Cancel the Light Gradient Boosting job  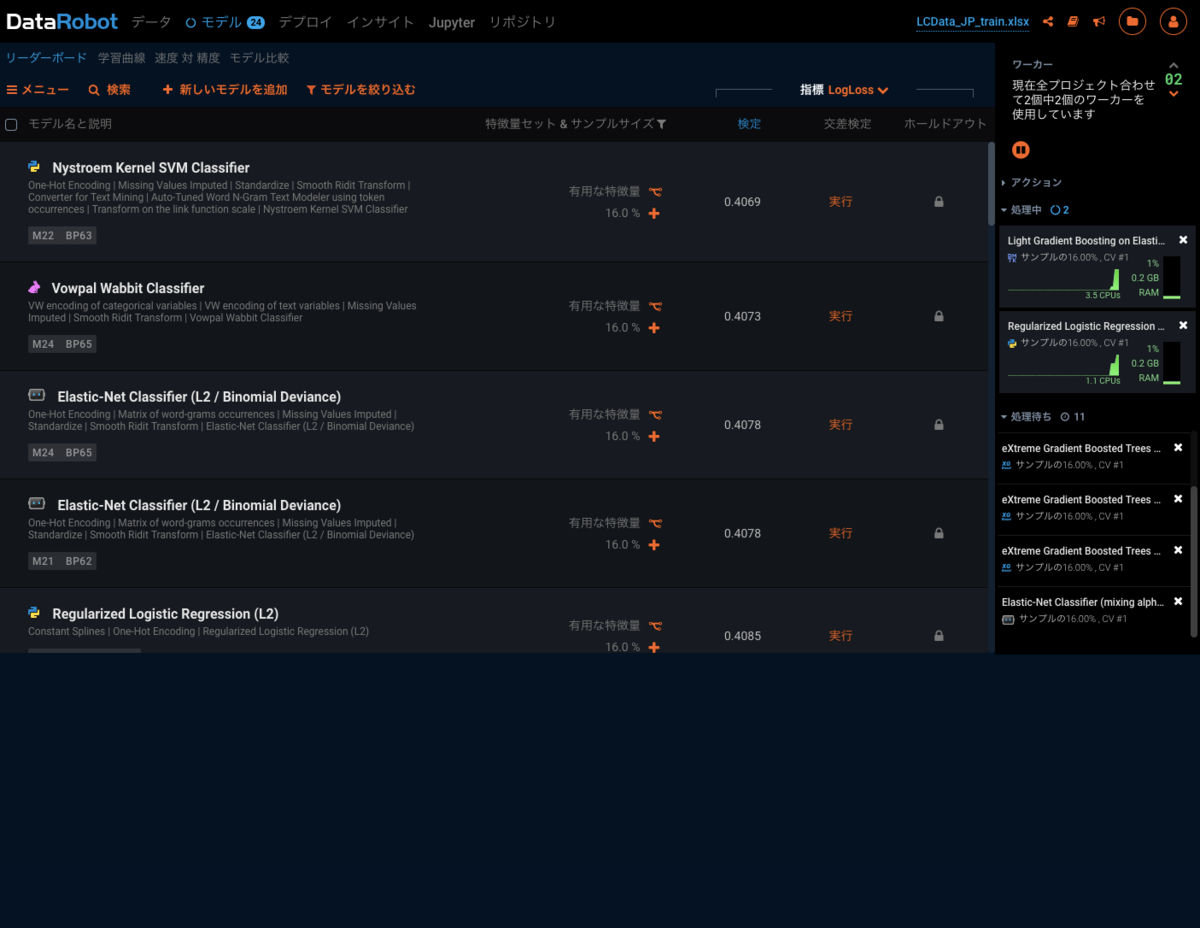1183,240
